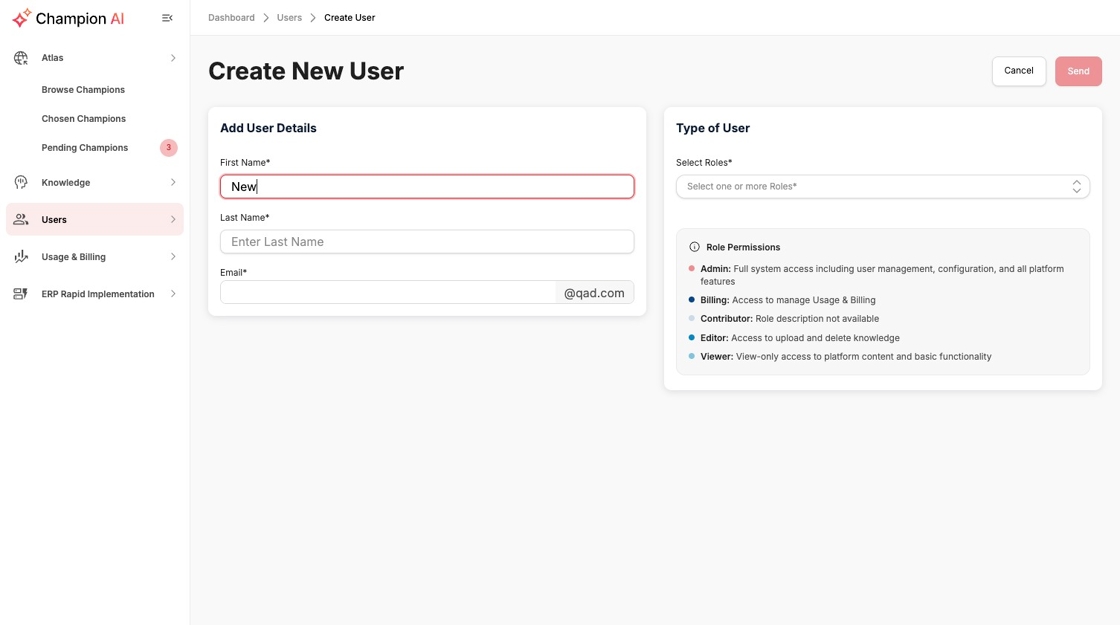Collapse the sidebar with the toggle icon
The image size is (1120, 625).
coord(167,18)
